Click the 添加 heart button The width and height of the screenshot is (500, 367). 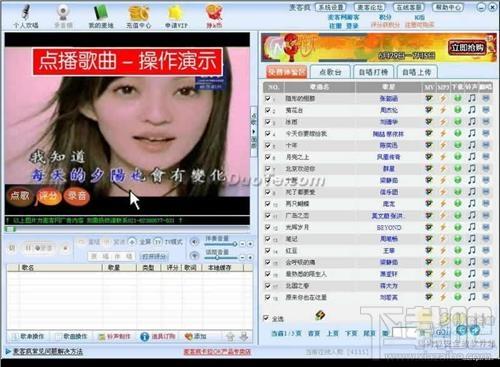pyautogui.click(x=196, y=337)
